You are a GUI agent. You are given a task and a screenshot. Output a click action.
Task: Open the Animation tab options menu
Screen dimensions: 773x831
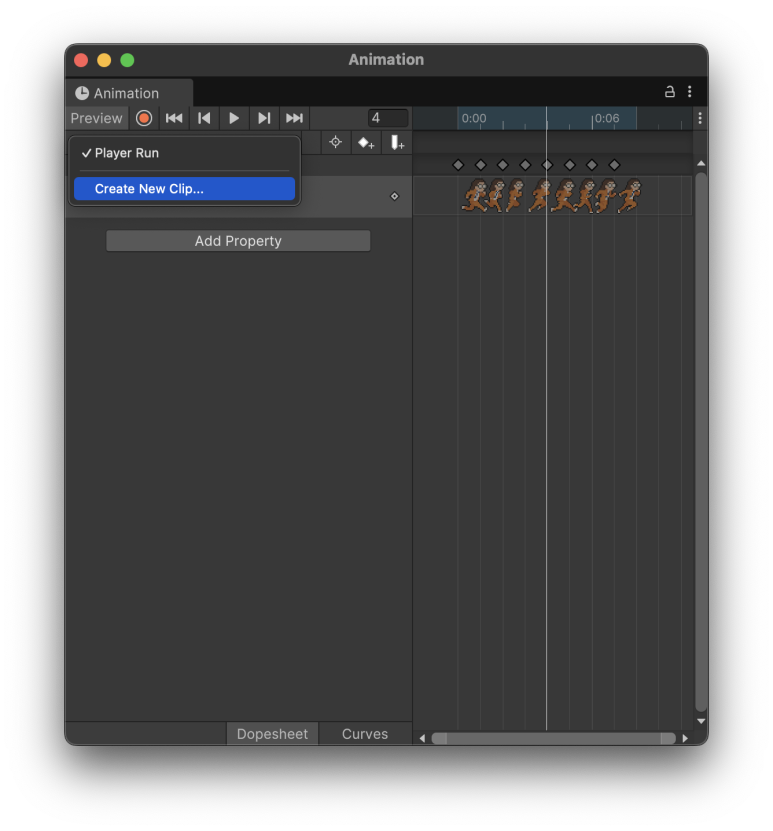tap(689, 92)
